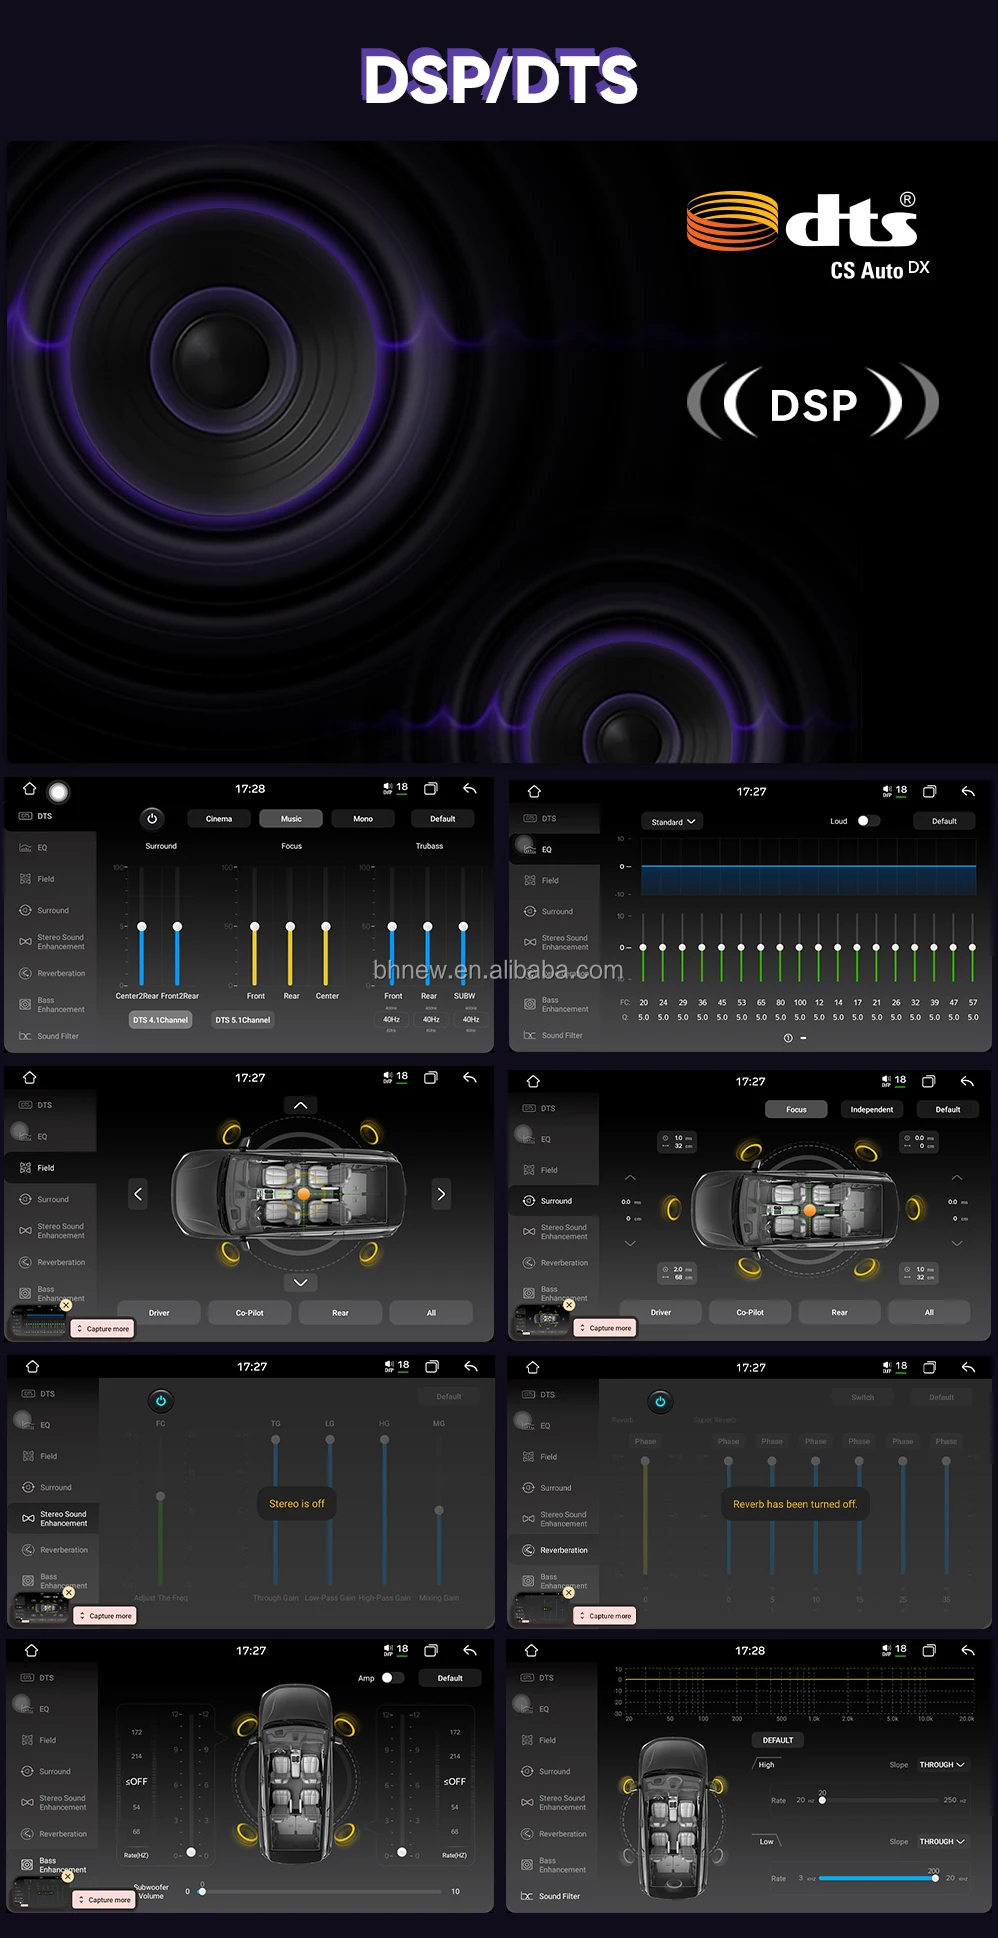Expand the Low filter Slope THROUGH dropdown
The image size is (998, 1938).
(942, 1841)
